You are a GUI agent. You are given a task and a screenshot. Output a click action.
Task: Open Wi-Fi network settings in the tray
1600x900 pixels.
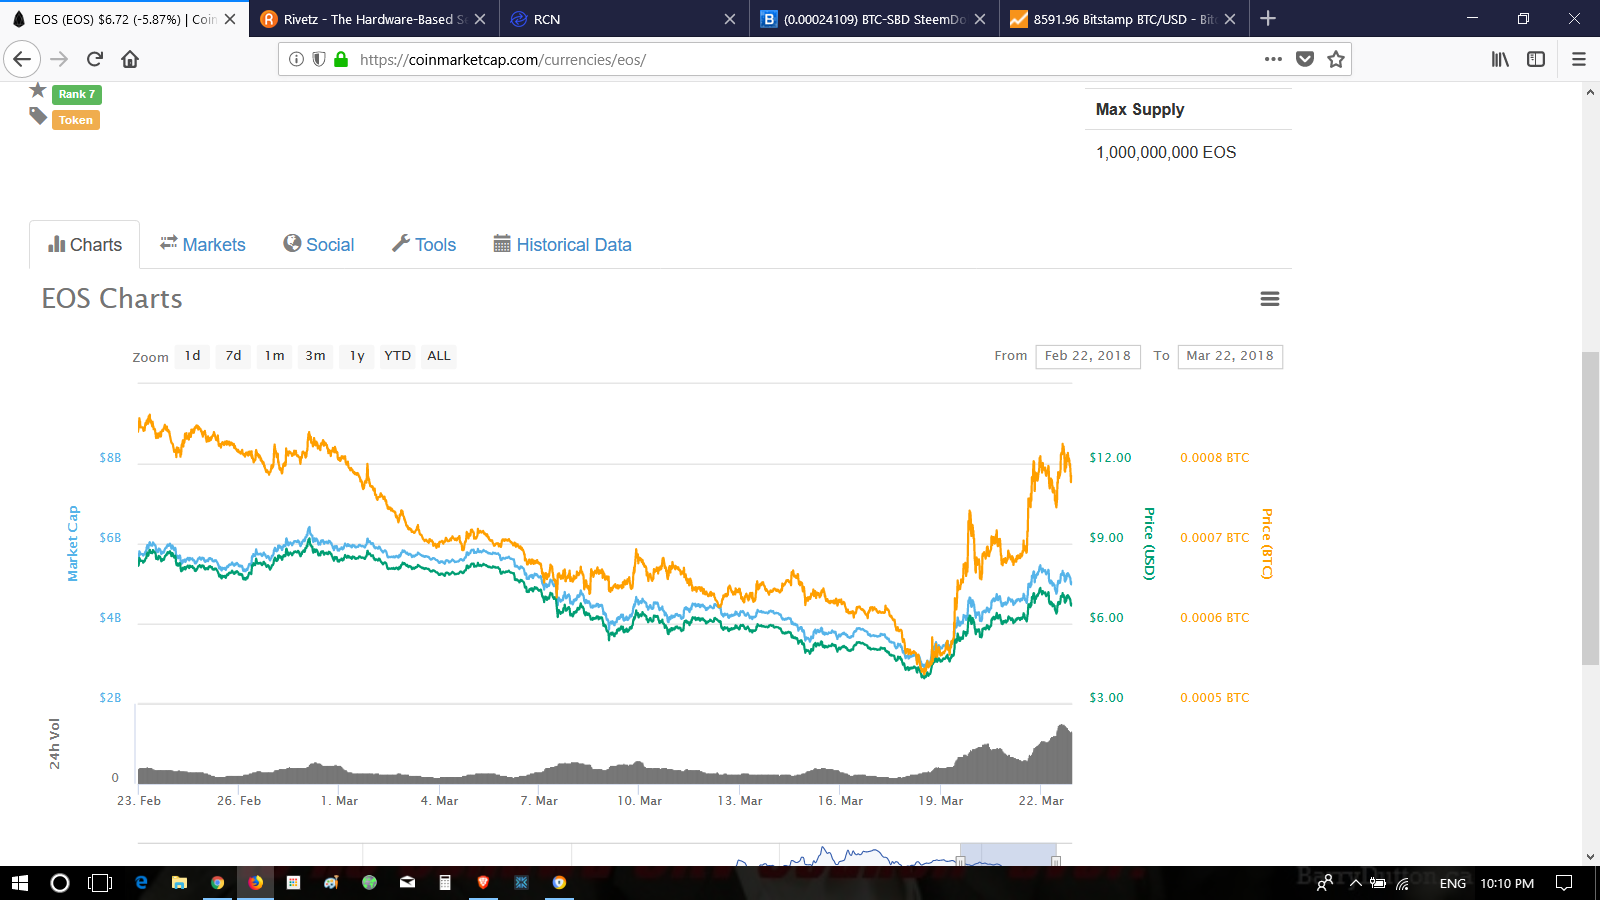(x=1403, y=883)
